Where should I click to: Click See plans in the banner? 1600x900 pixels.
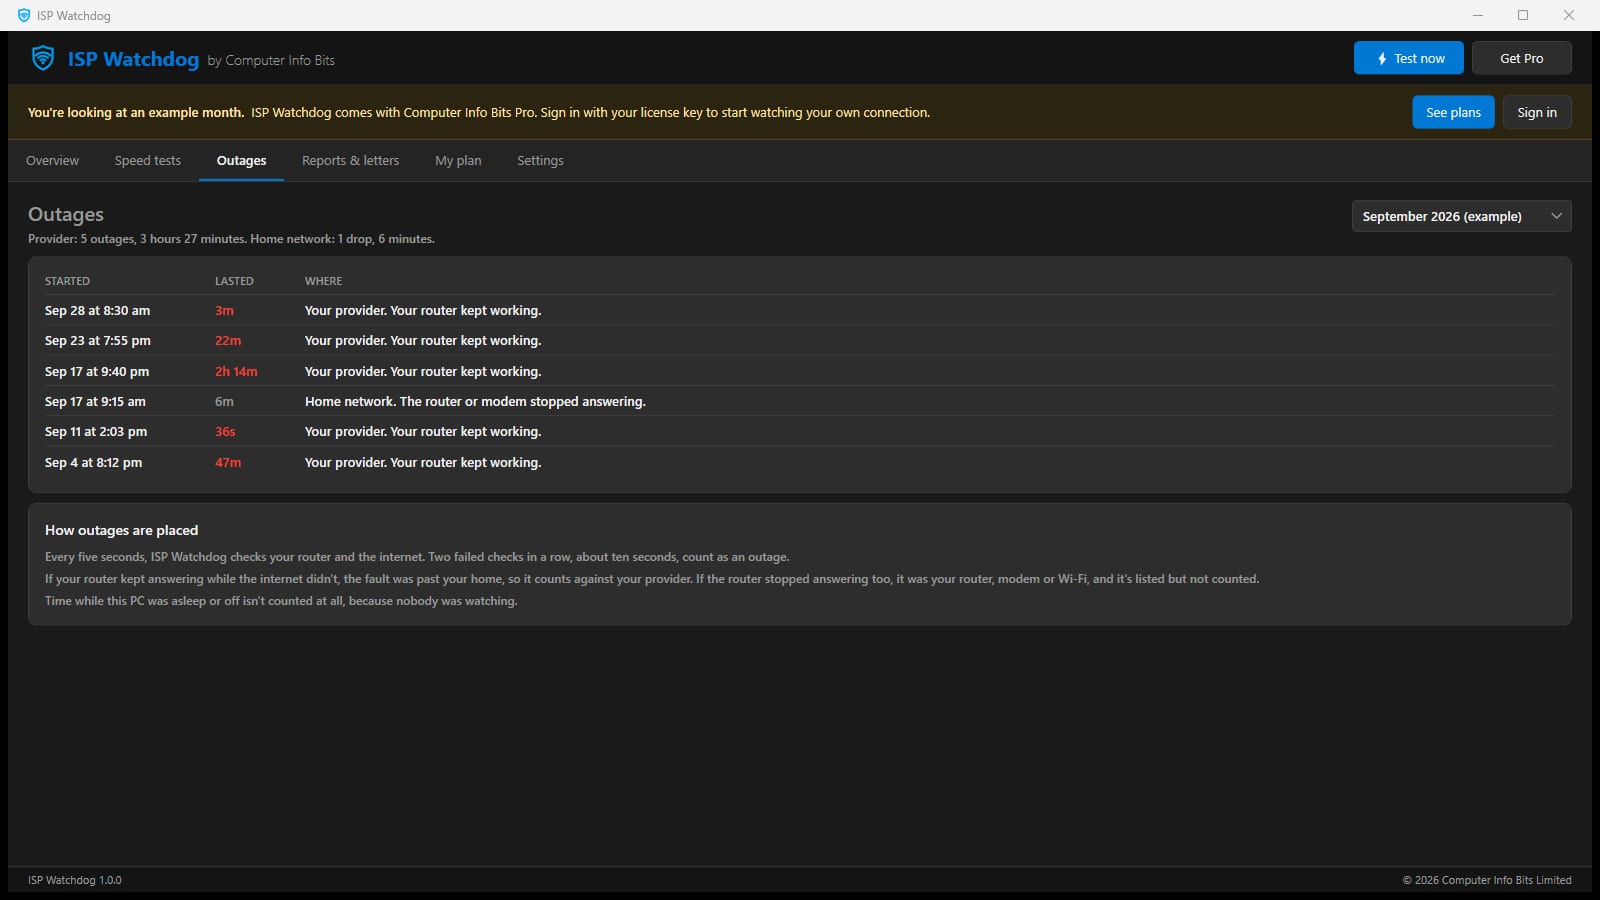1453,112
